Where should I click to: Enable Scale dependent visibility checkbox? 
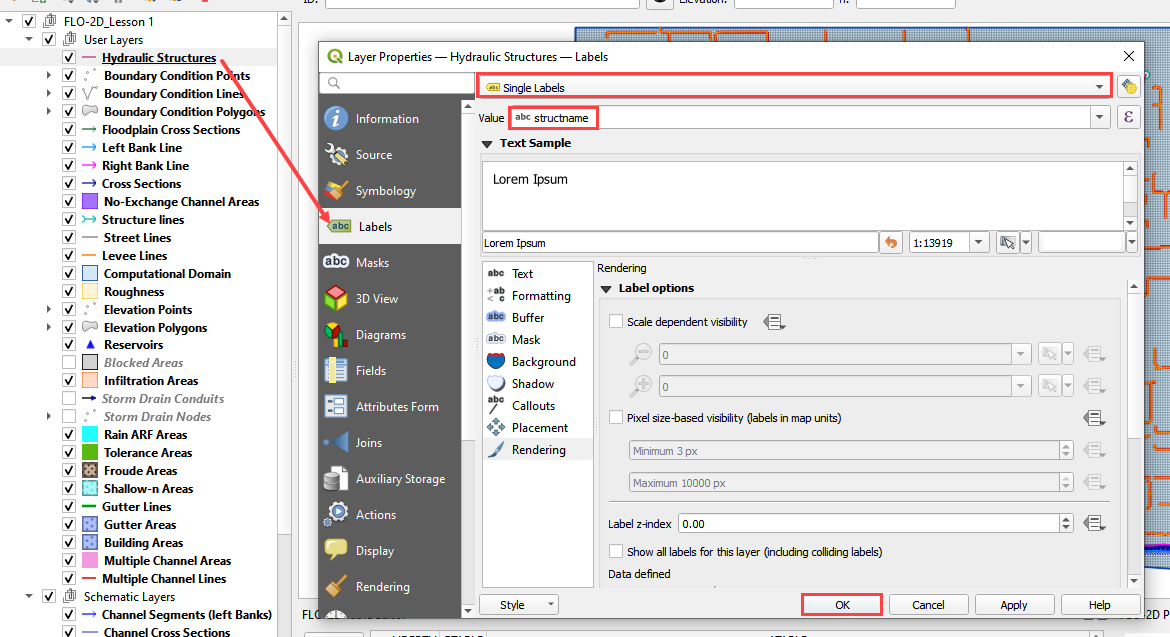pyautogui.click(x=616, y=322)
